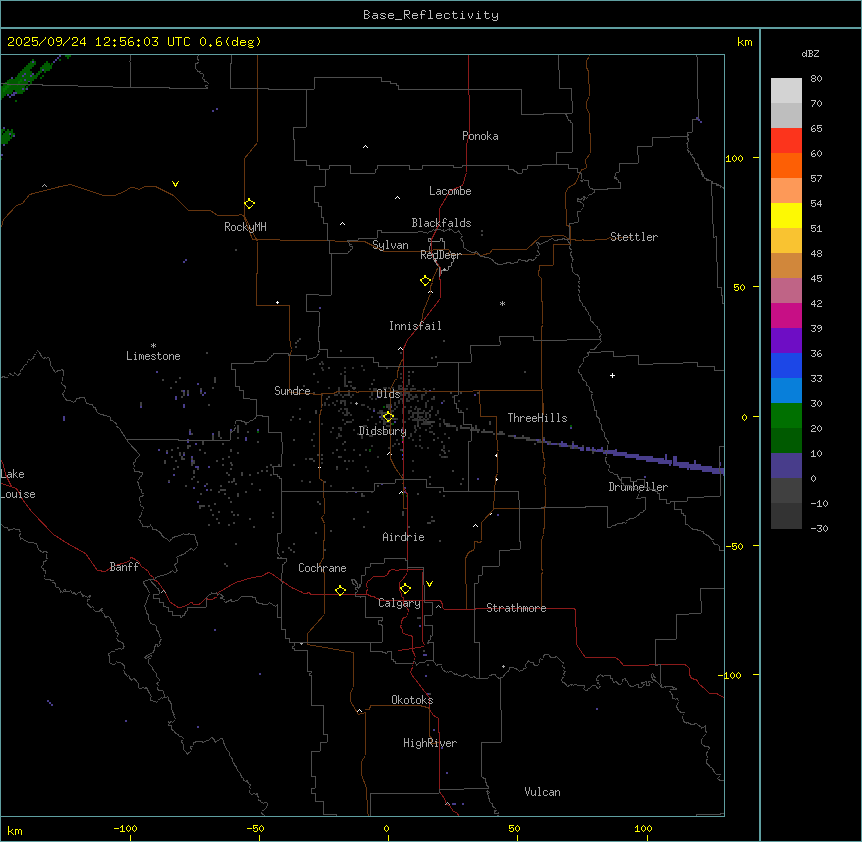This screenshot has width=862, height=842.
Task: Select the asterisk marker east of Innisfail
Action: 502,303
